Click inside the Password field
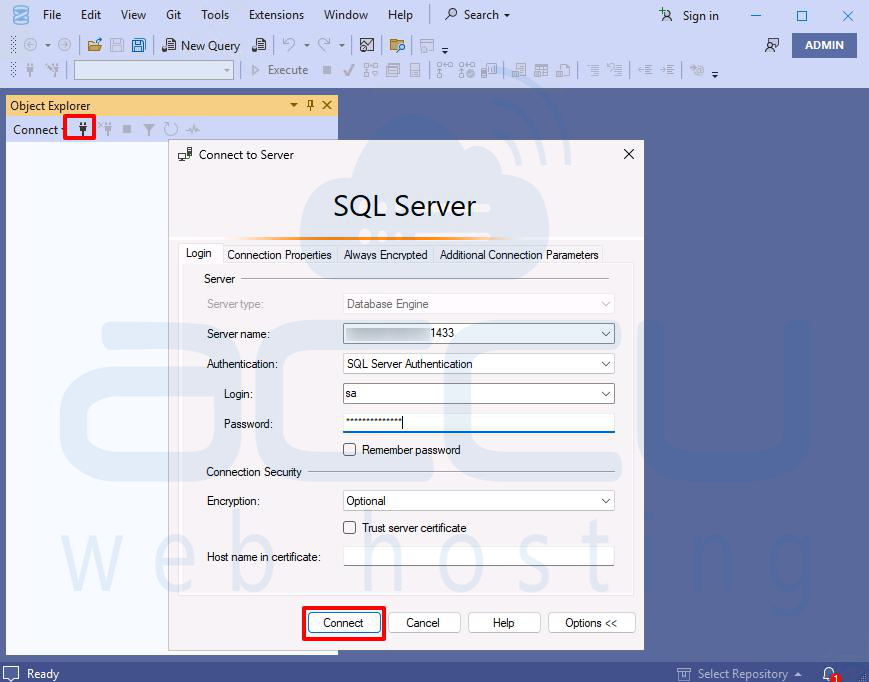 (x=470, y=422)
